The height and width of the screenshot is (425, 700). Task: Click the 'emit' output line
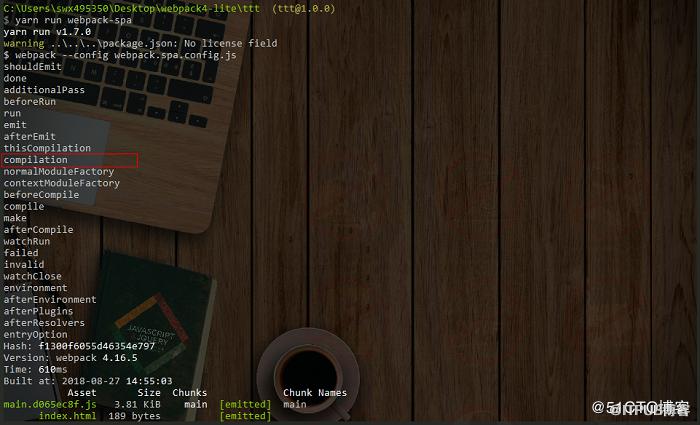tap(15, 125)
